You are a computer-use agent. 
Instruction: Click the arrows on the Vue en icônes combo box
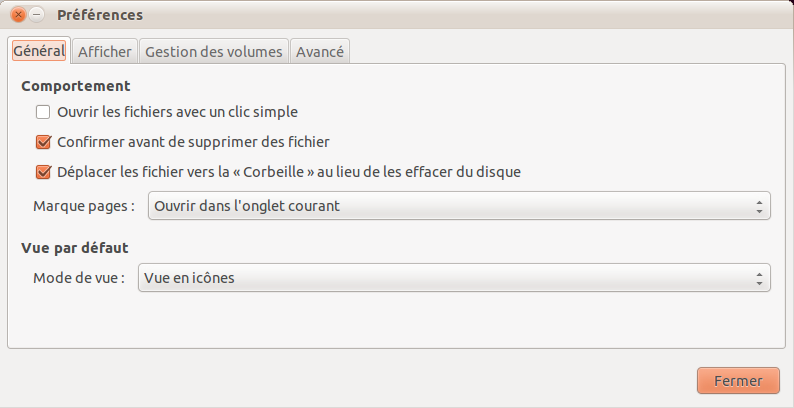[759, 278]
